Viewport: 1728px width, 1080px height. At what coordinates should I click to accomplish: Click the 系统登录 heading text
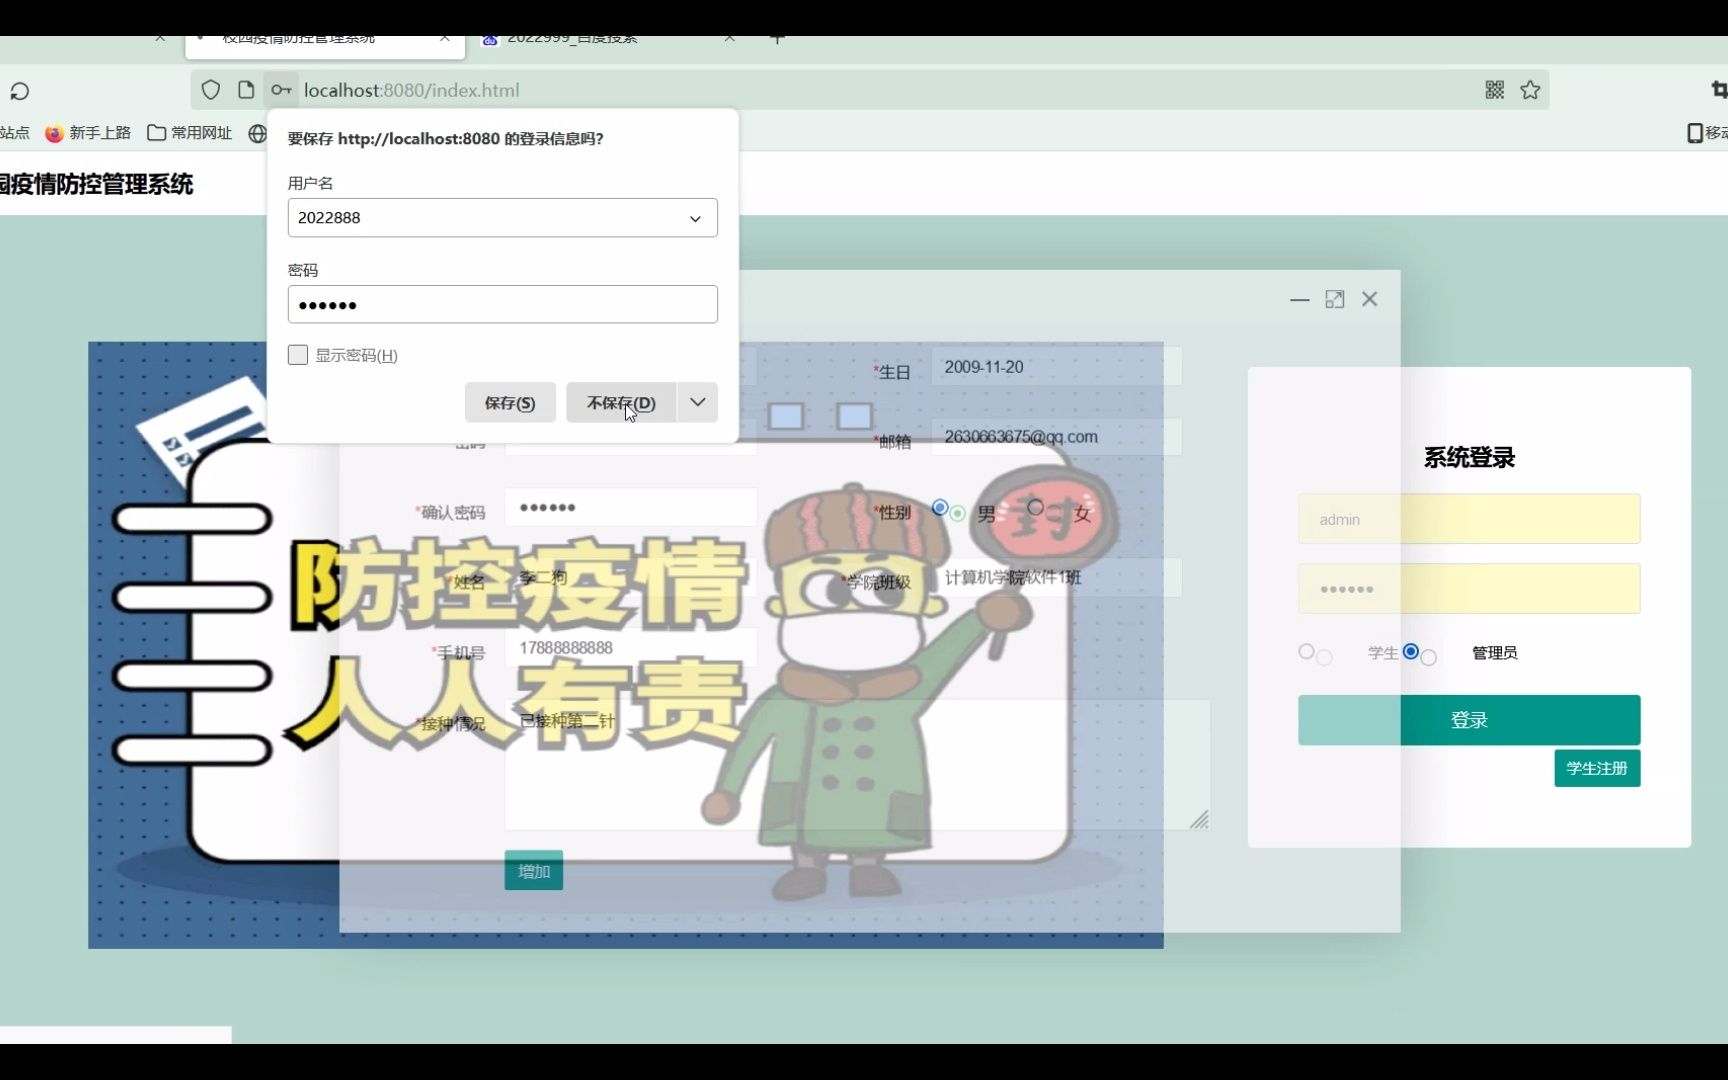pos(1469,458)
